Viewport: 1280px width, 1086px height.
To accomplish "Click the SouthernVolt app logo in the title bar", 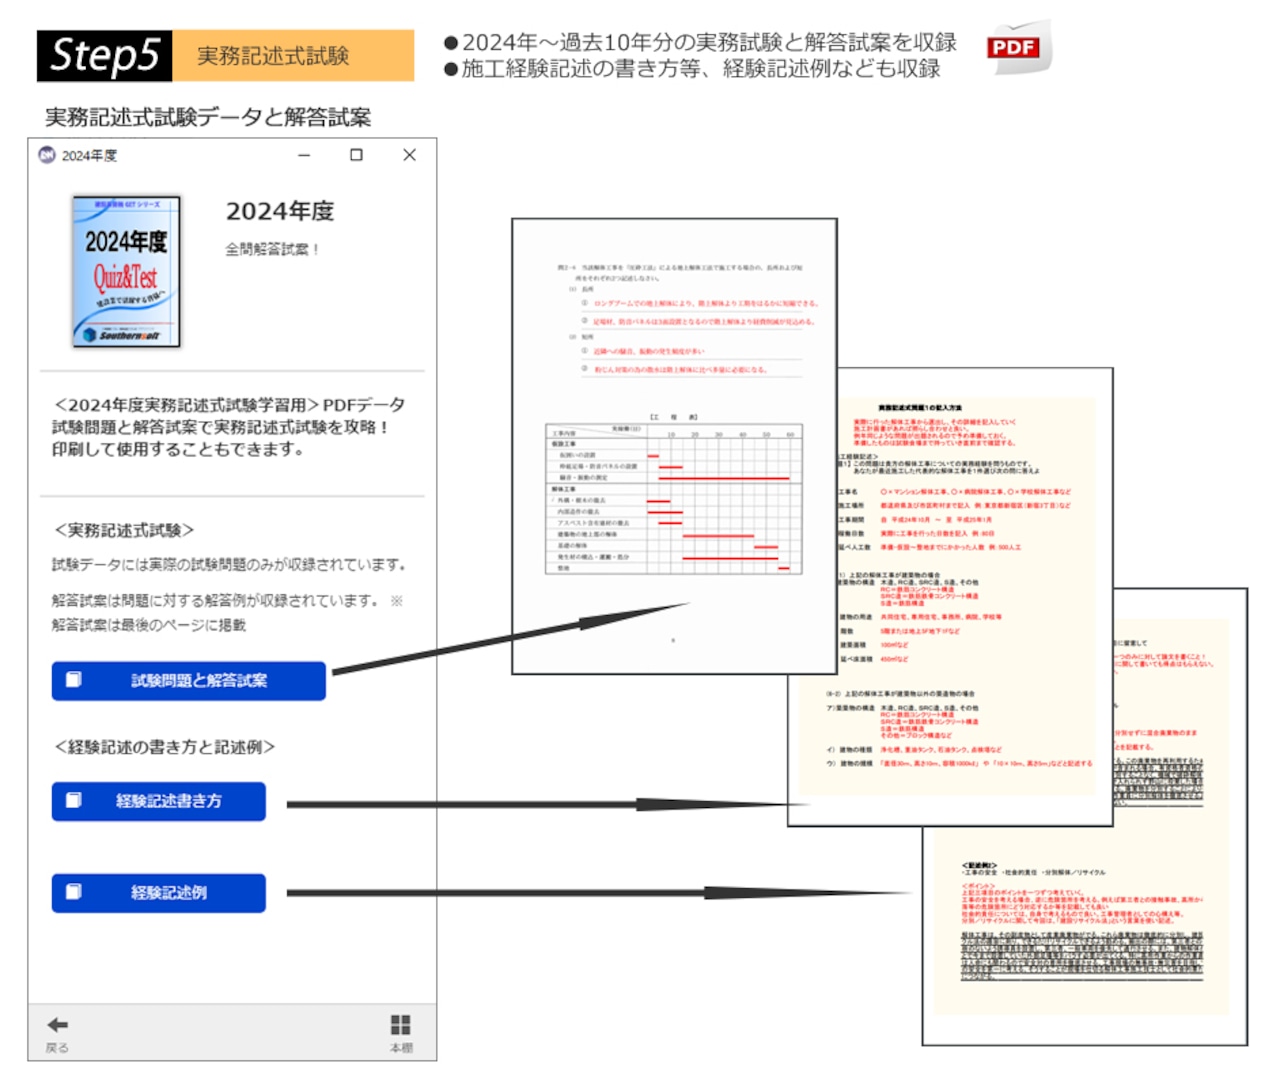I will tap(48, 155).
